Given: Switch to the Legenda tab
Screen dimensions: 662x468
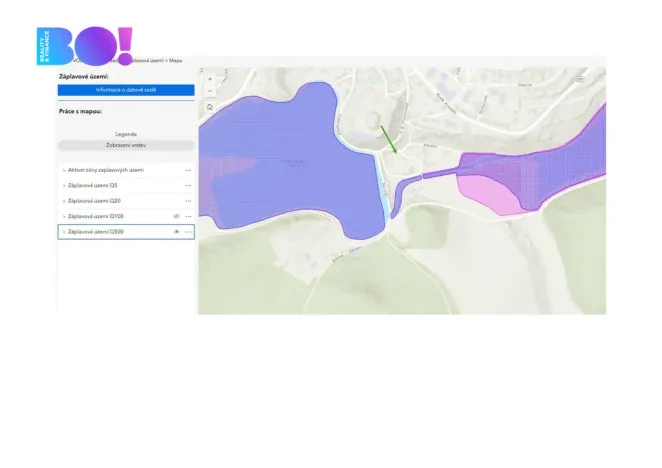Looking at the screenshot, I should click(126, 134).
